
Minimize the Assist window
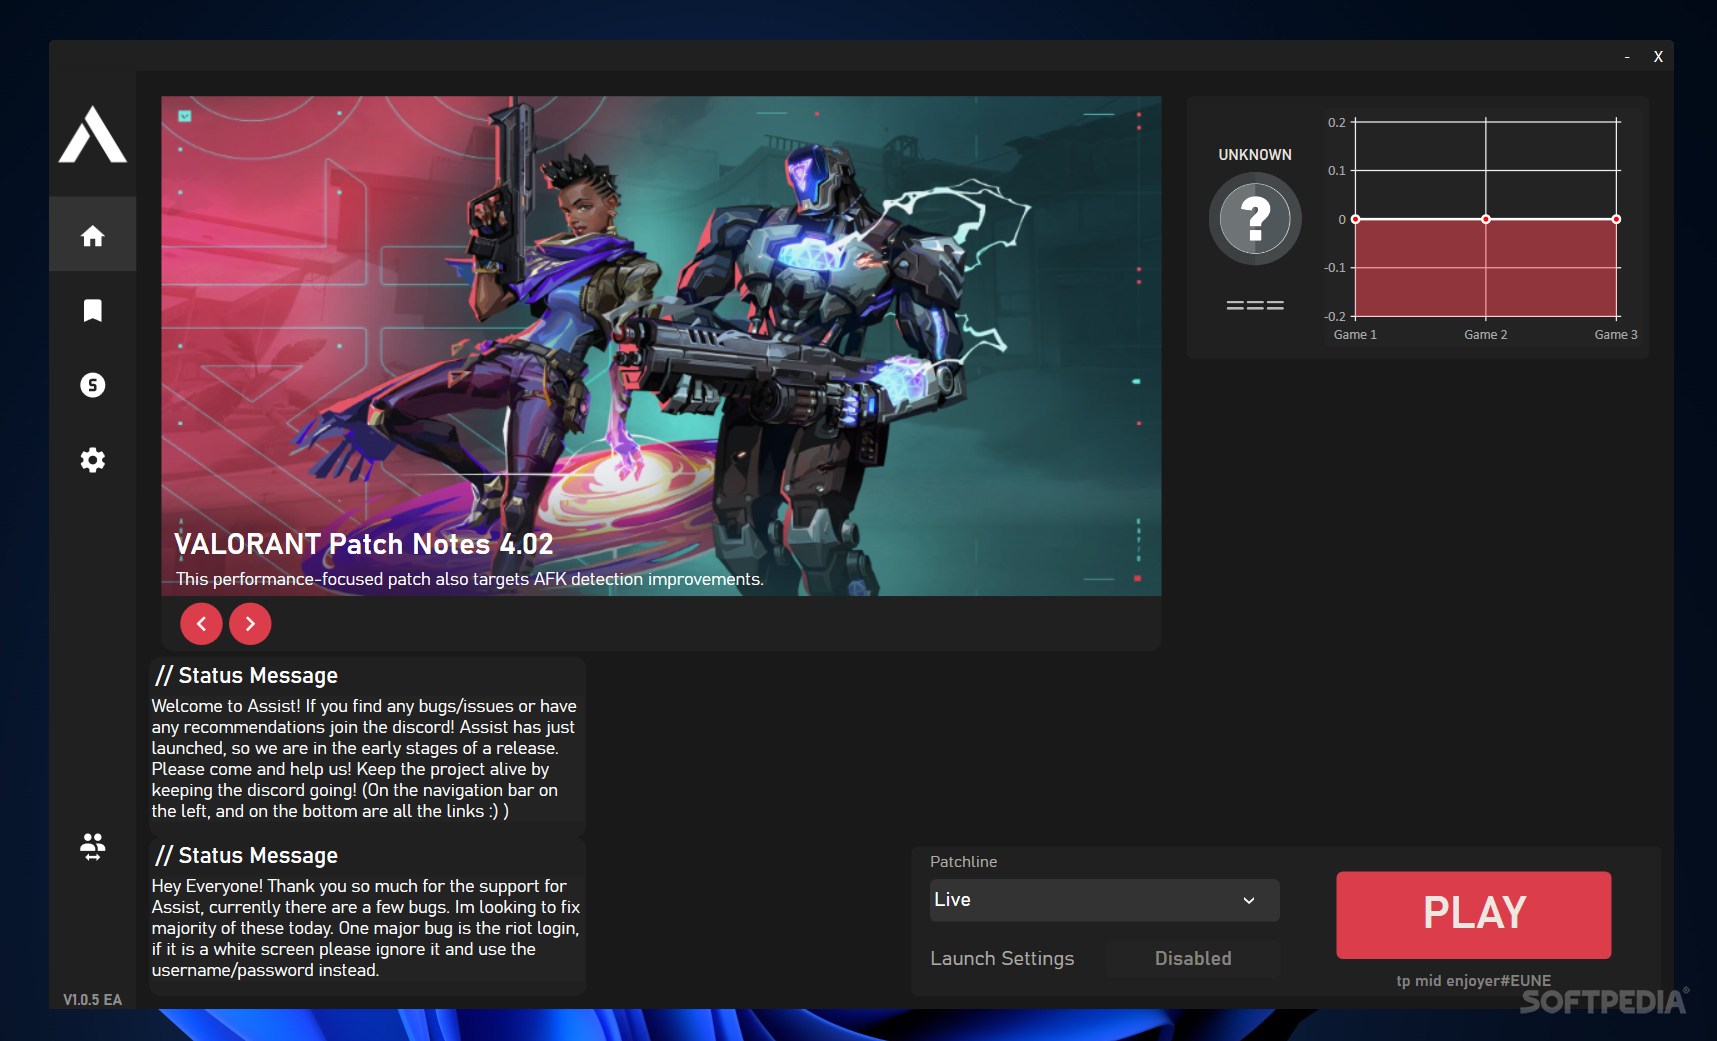(x=1627, y=57)
